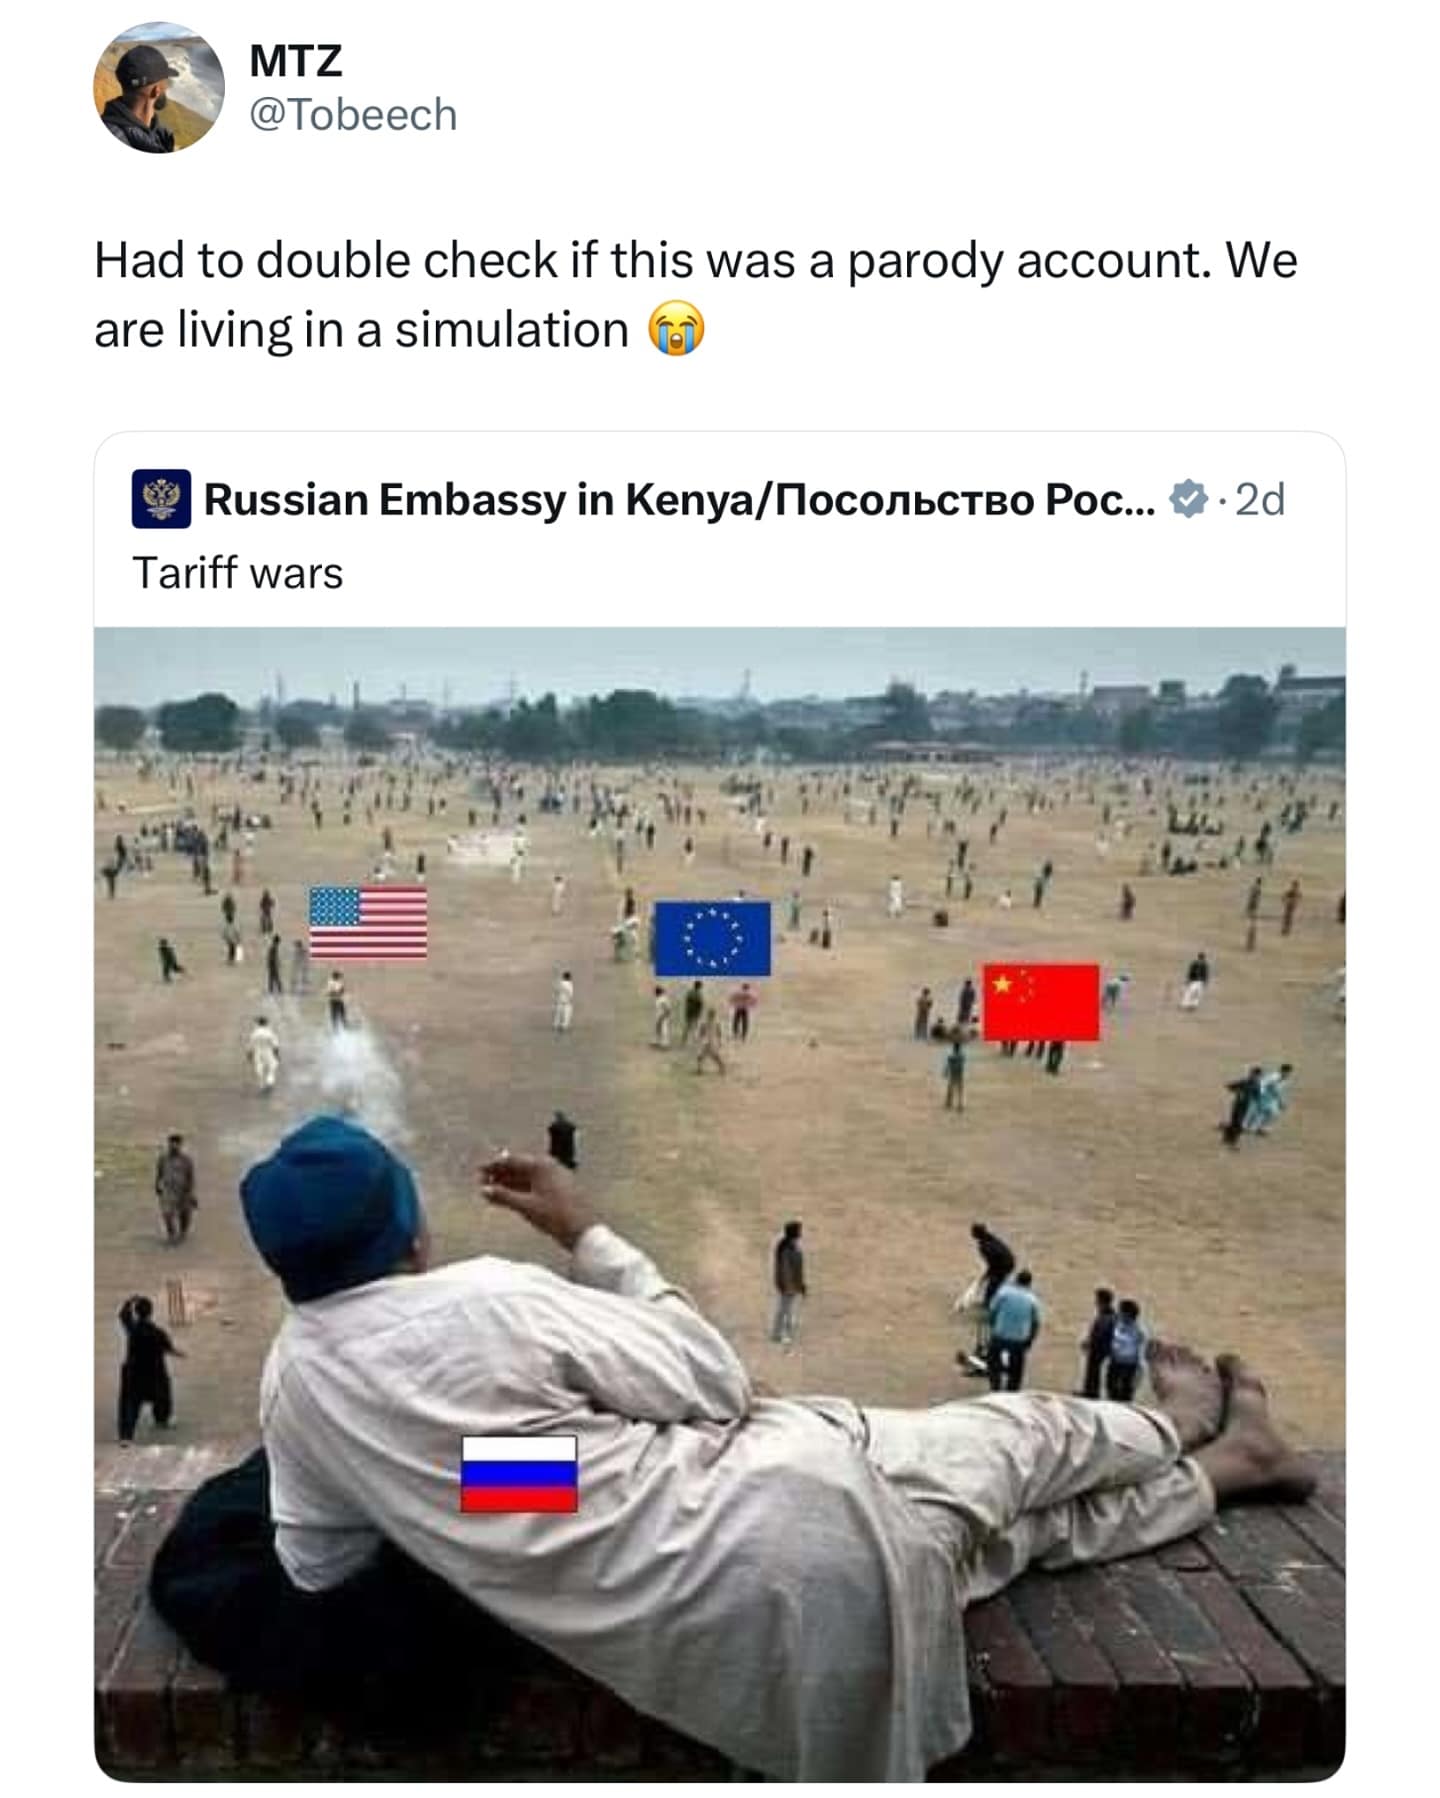Select the crying face emoji

(x=677, y=330)
